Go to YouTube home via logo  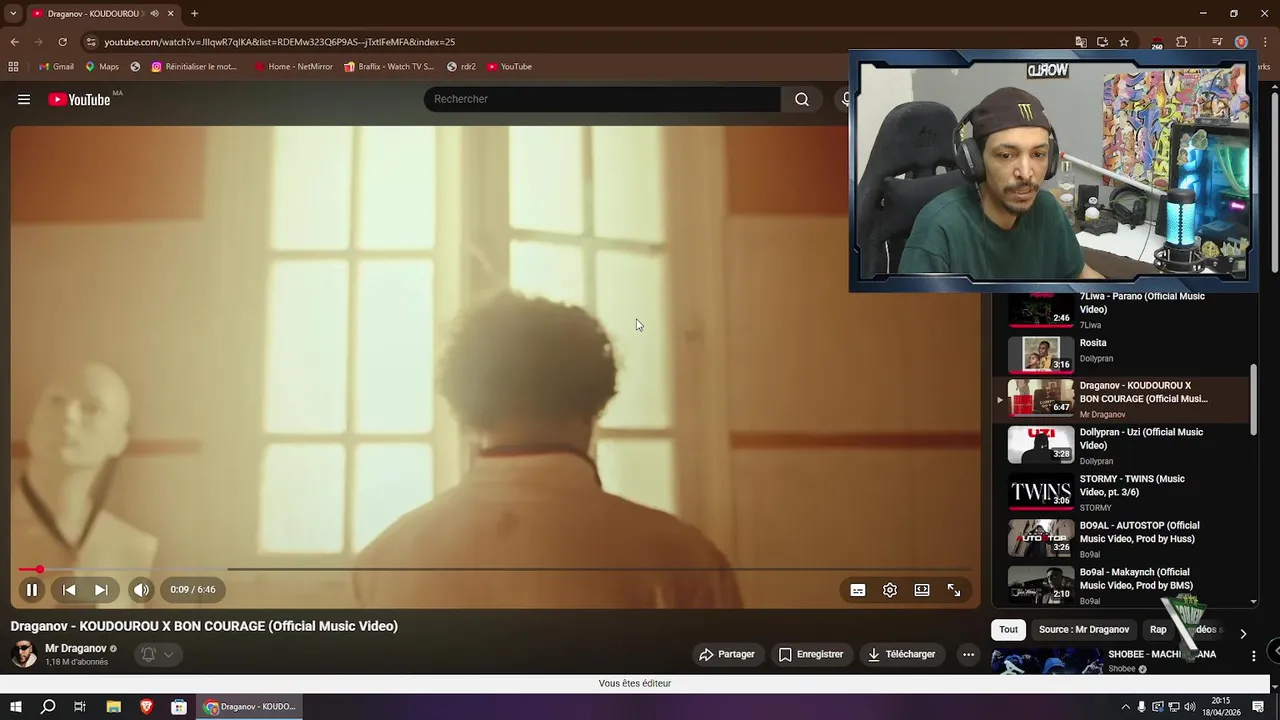click(x=79, y=99)
